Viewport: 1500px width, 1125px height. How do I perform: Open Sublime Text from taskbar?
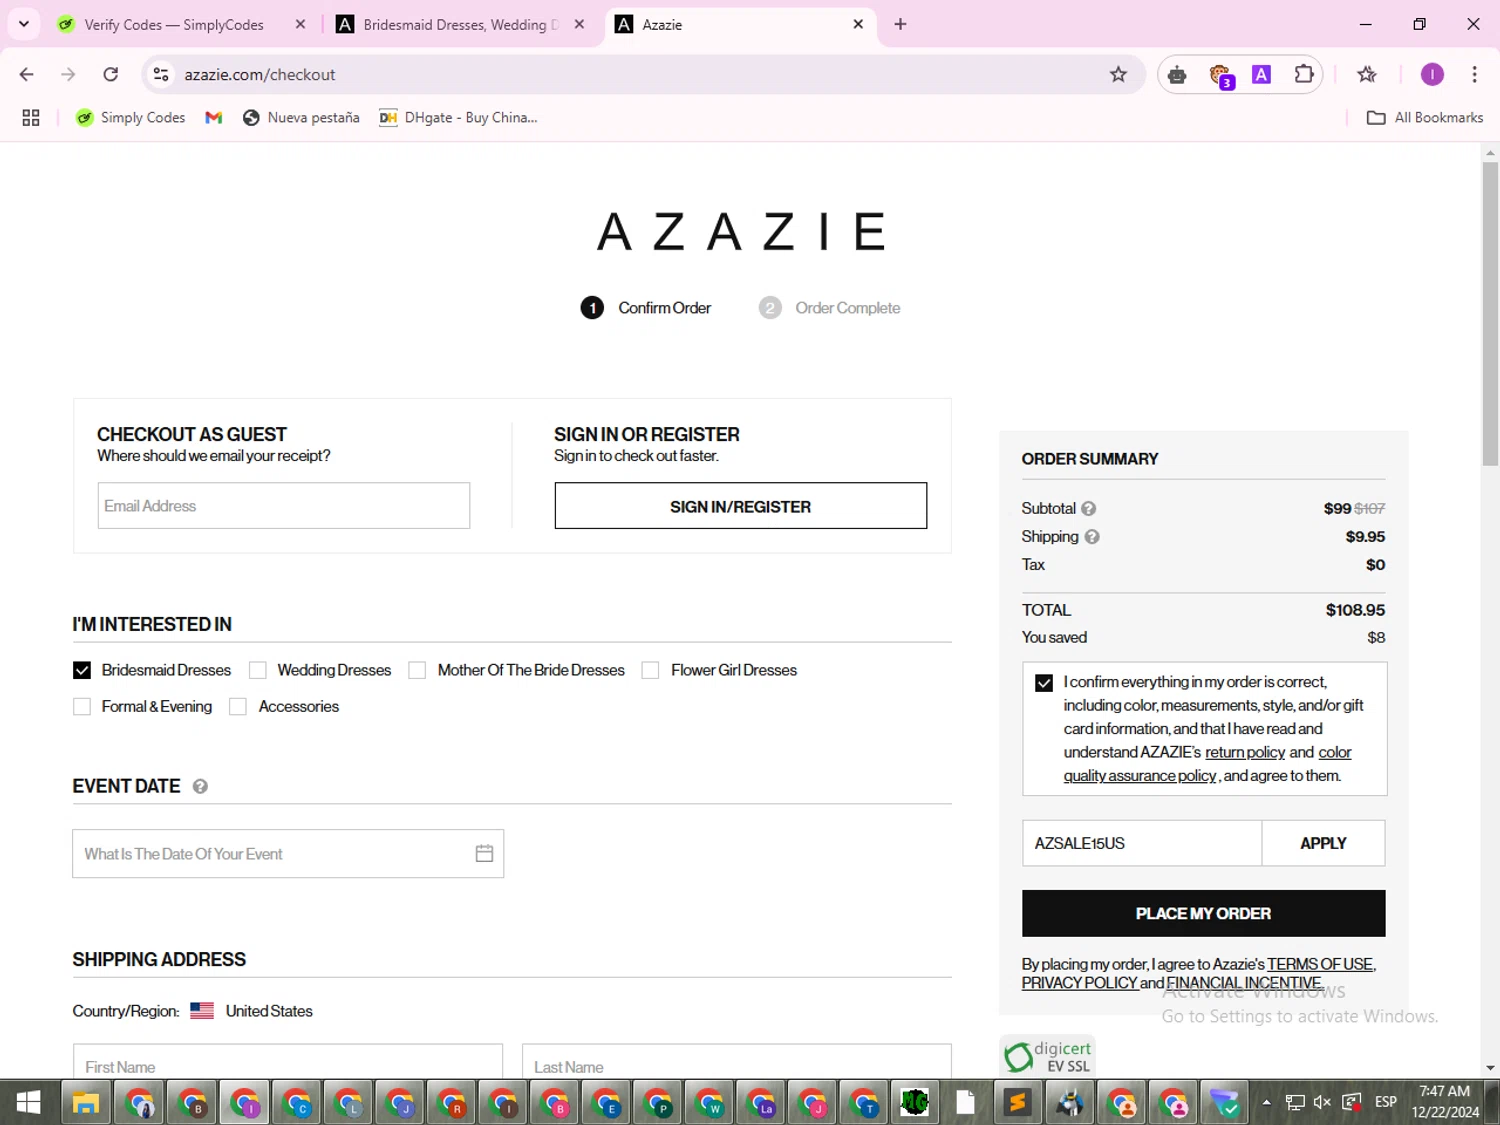point(1017,1103)
